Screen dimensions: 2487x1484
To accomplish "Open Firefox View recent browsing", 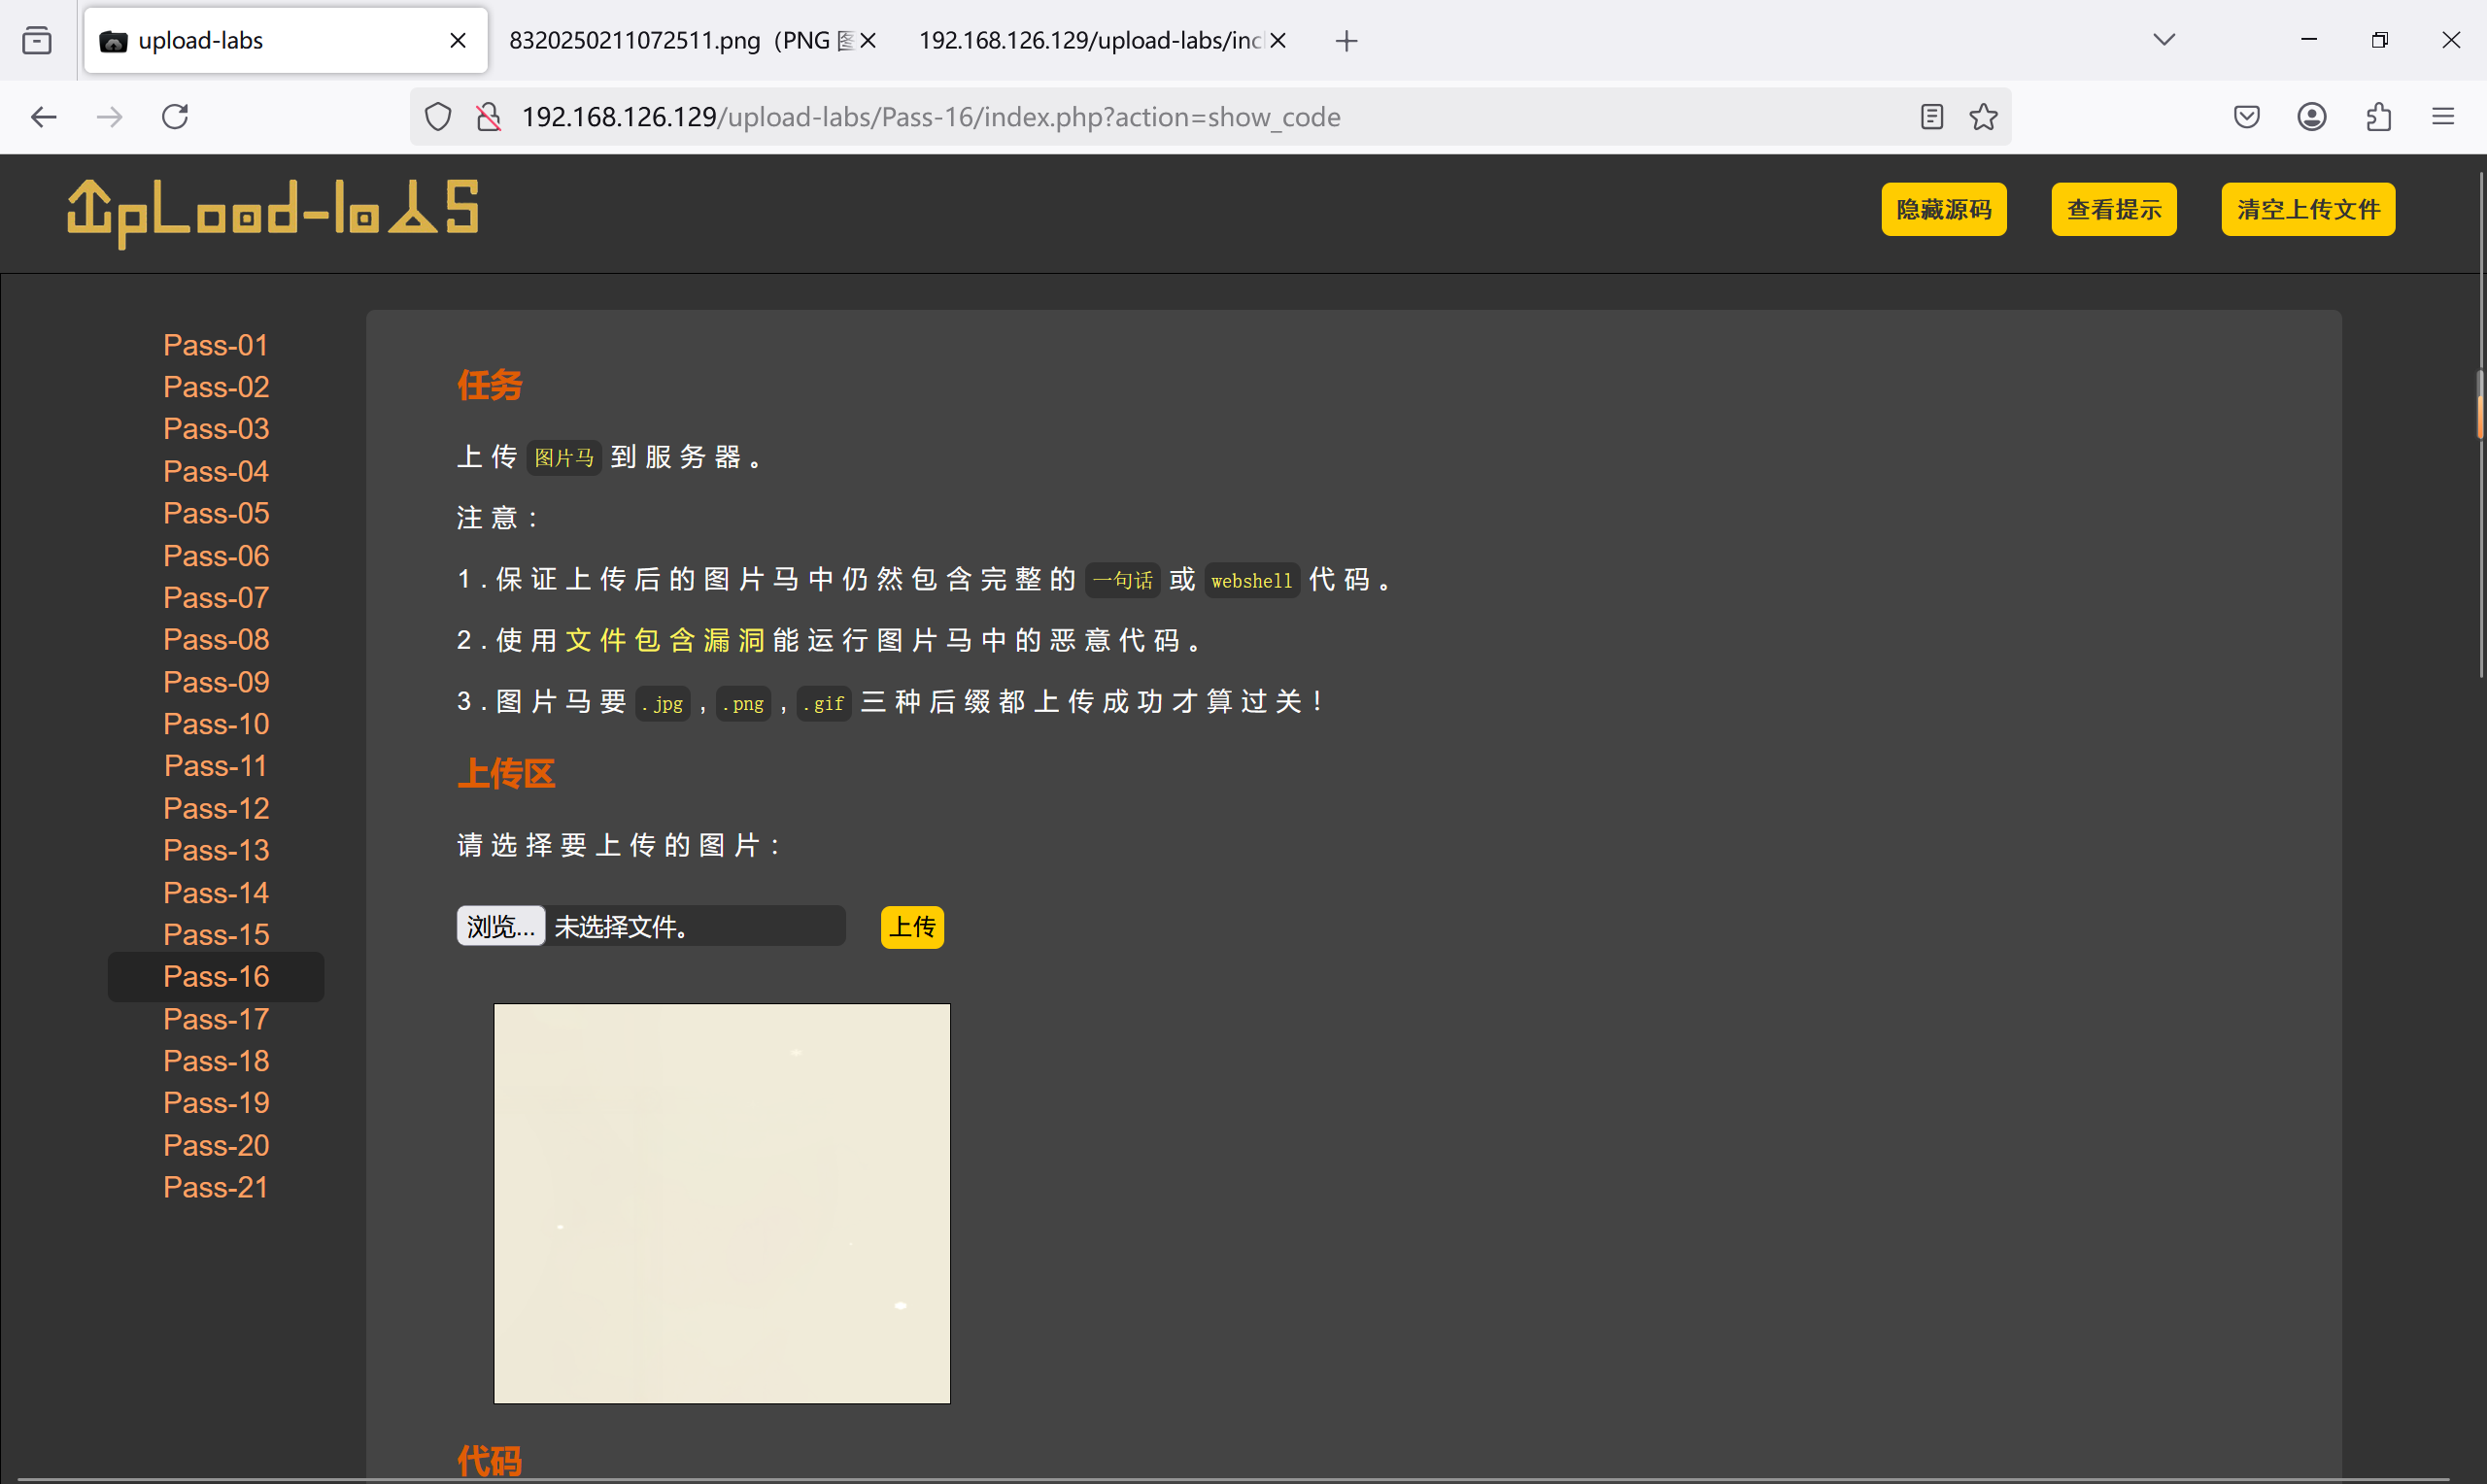I will (x=37, y=40).
